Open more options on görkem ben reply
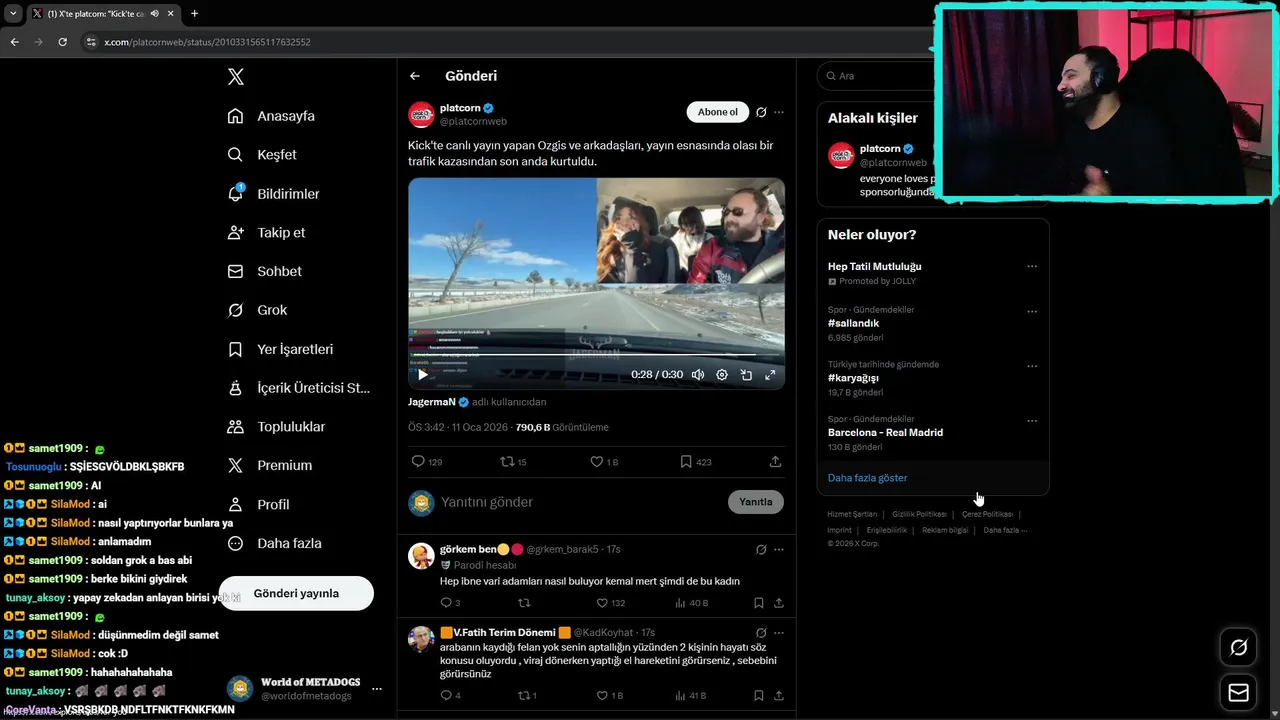Viewport: 1280px width, 720px height. (x=779, y=549)
